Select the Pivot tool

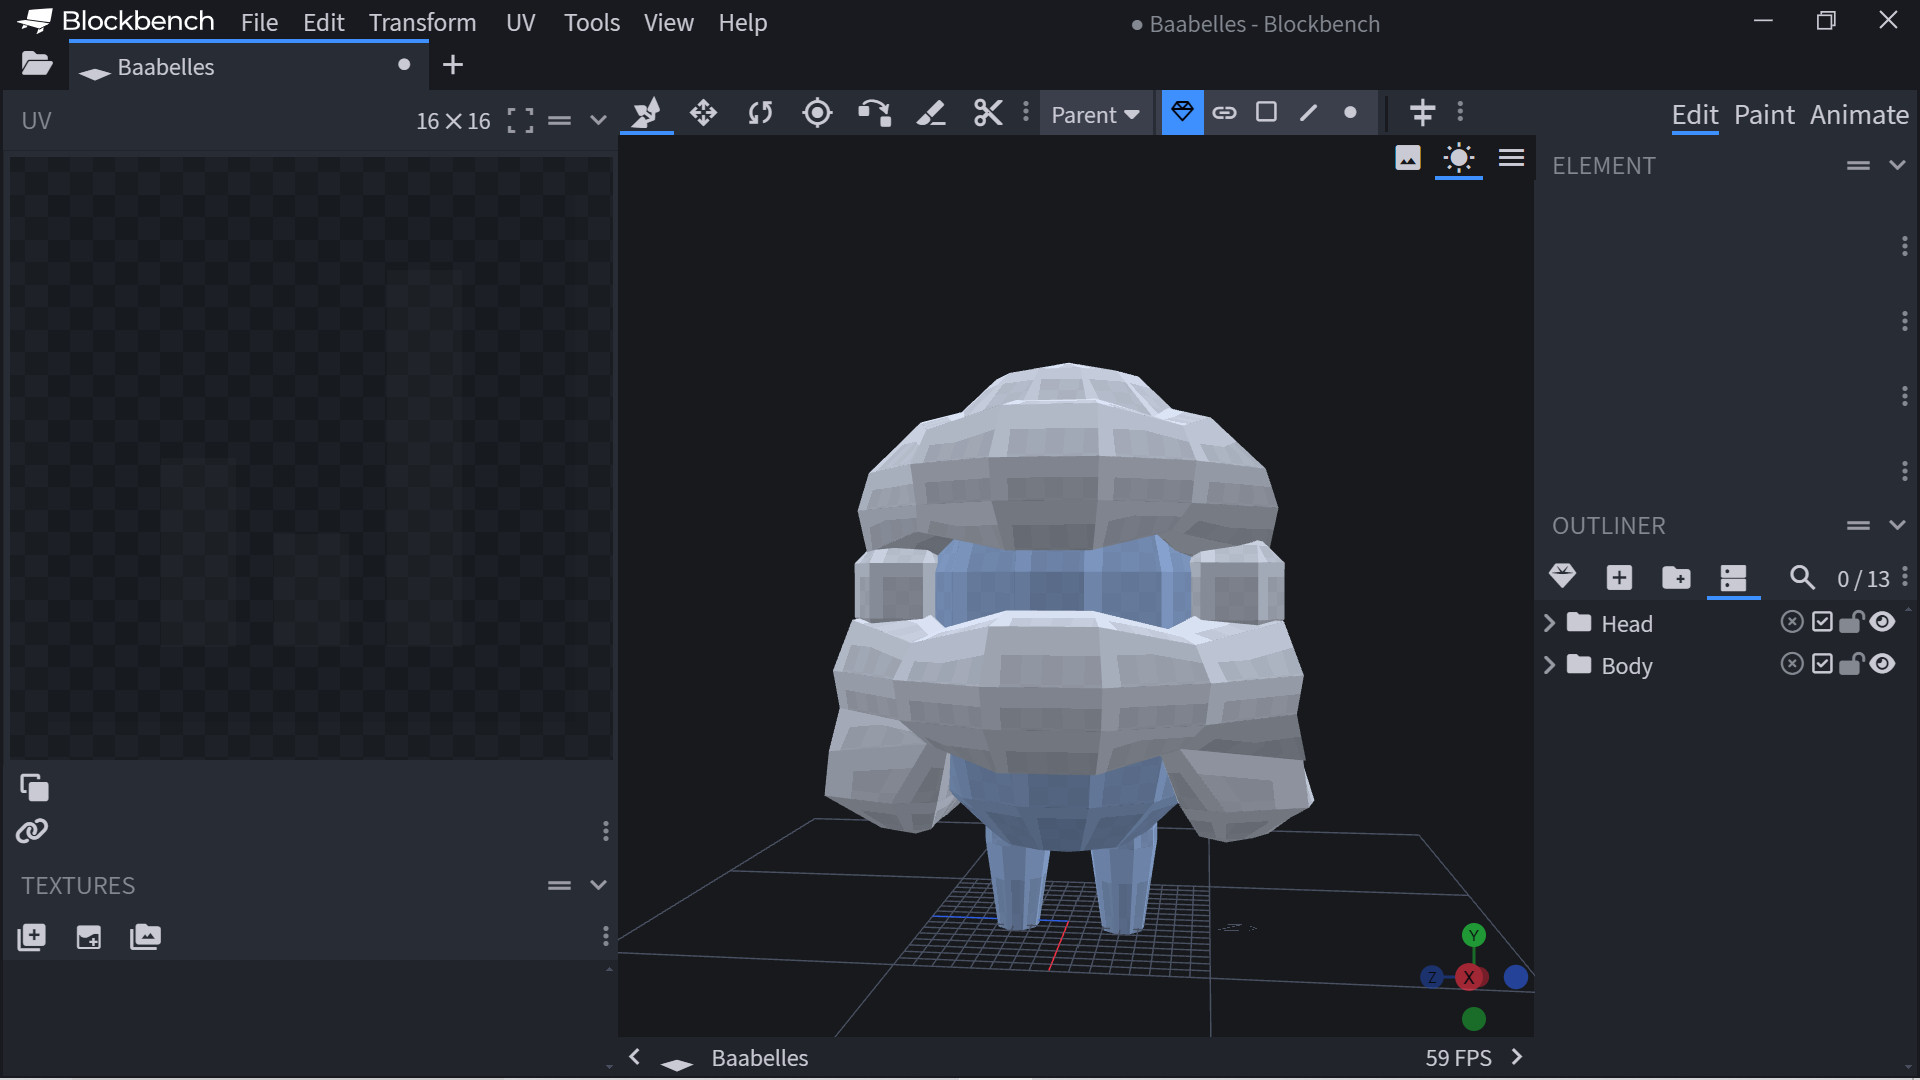[817, 113]
